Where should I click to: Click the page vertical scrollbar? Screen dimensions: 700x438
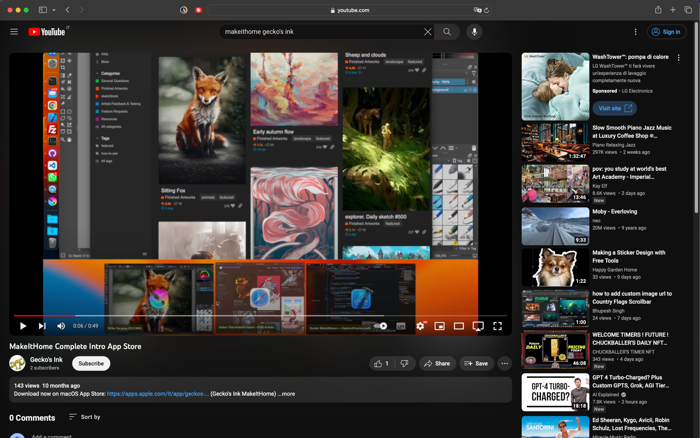pos(696,116)
